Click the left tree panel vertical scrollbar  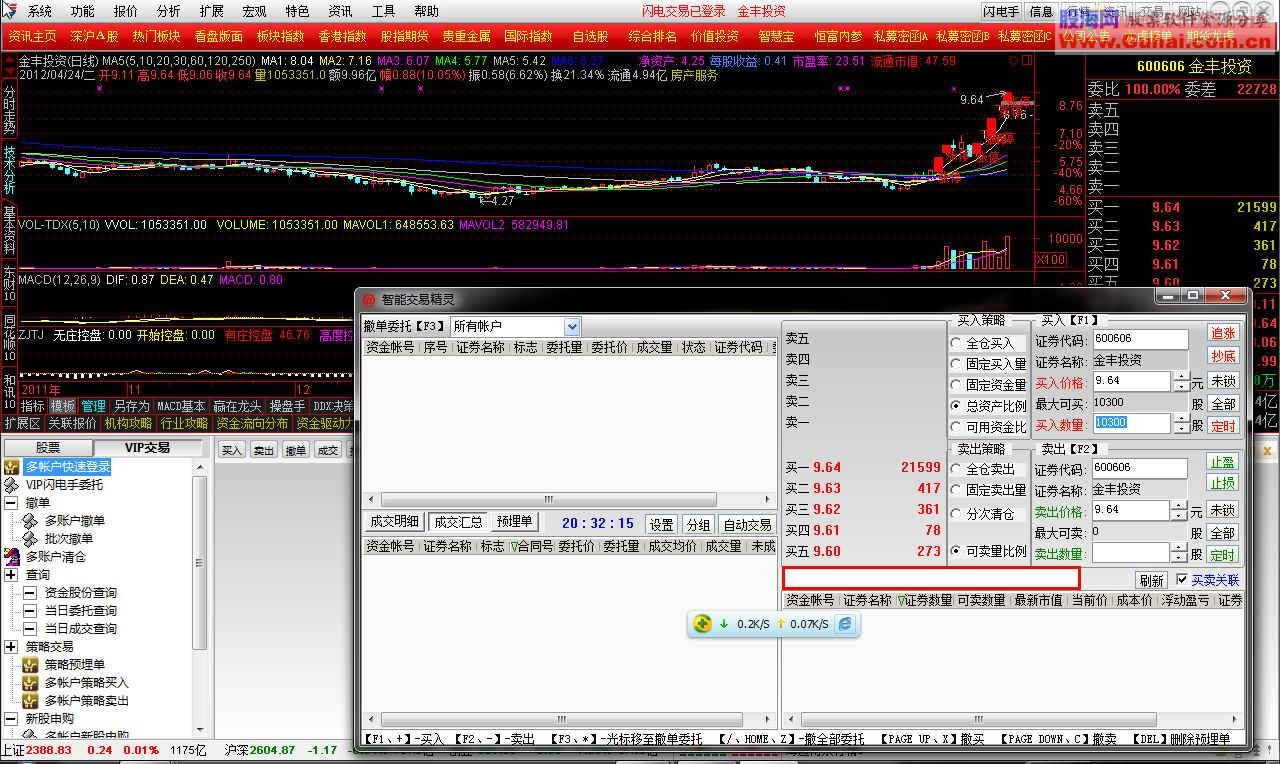point(200,600)
